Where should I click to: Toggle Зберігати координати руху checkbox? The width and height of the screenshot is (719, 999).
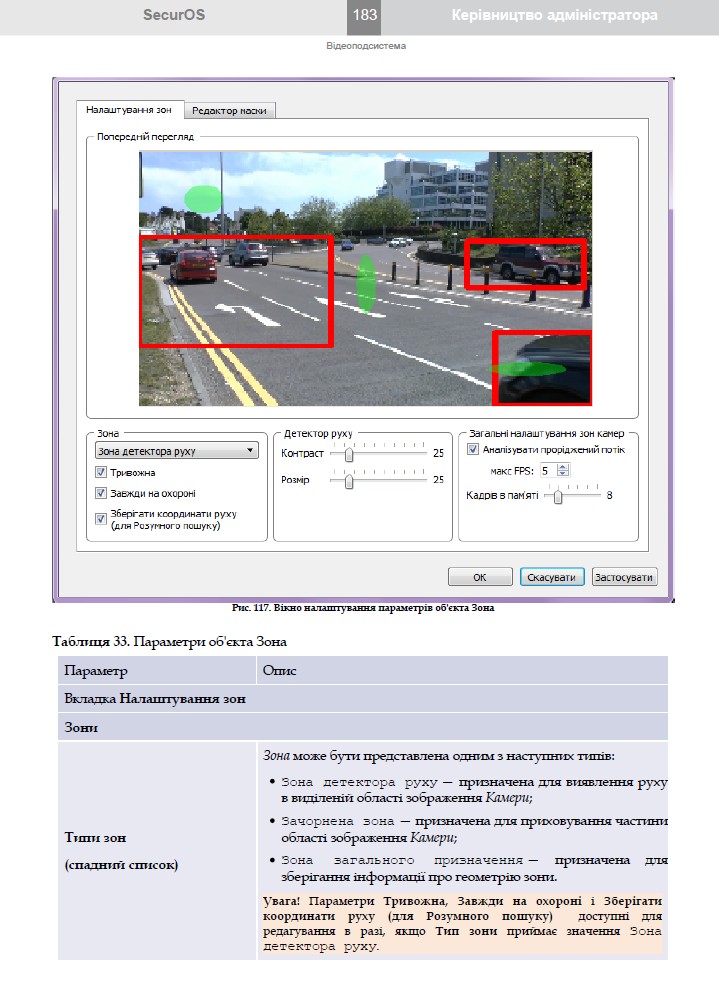(101, 519)
